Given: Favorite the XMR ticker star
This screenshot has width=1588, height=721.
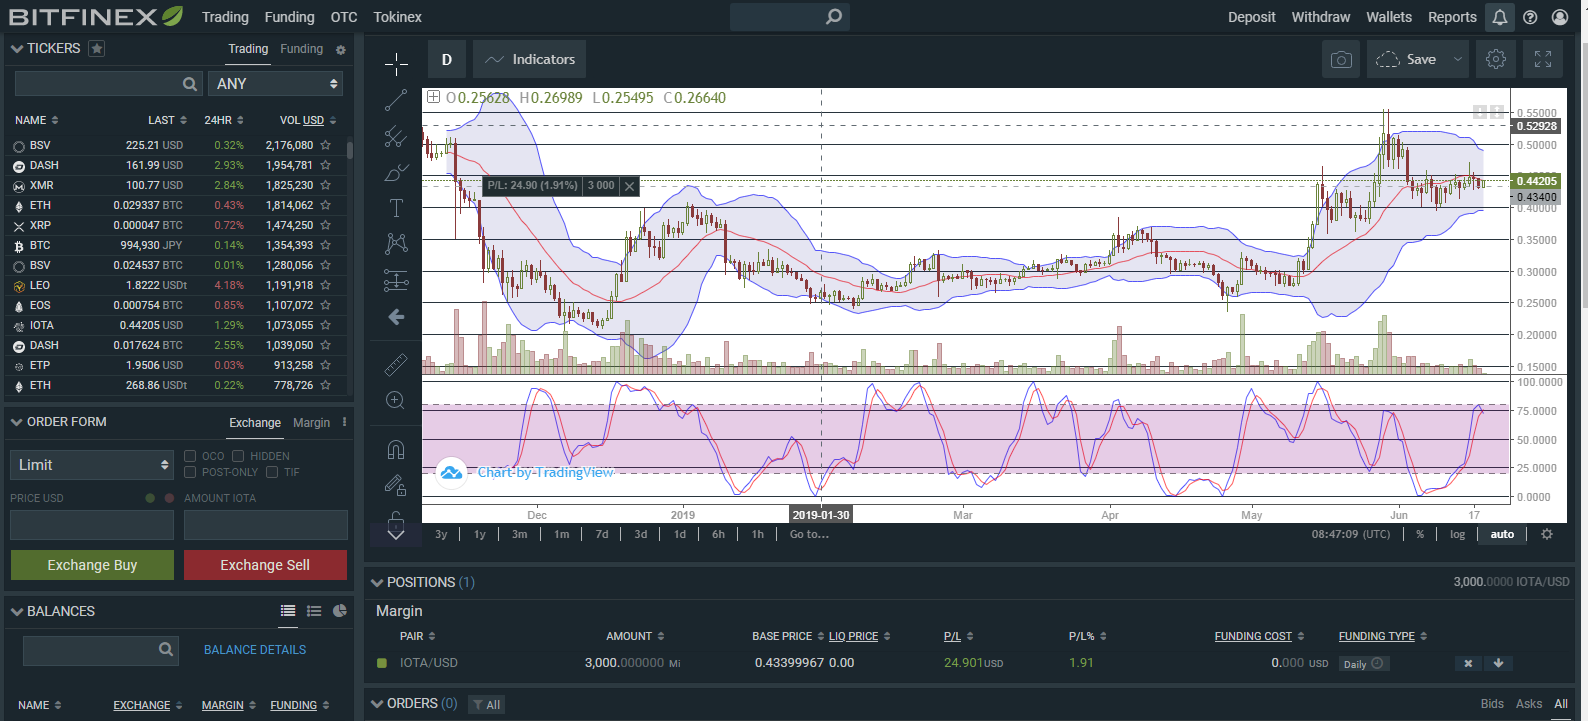Looking at the screenshot, I should click(x=325, y=185).
